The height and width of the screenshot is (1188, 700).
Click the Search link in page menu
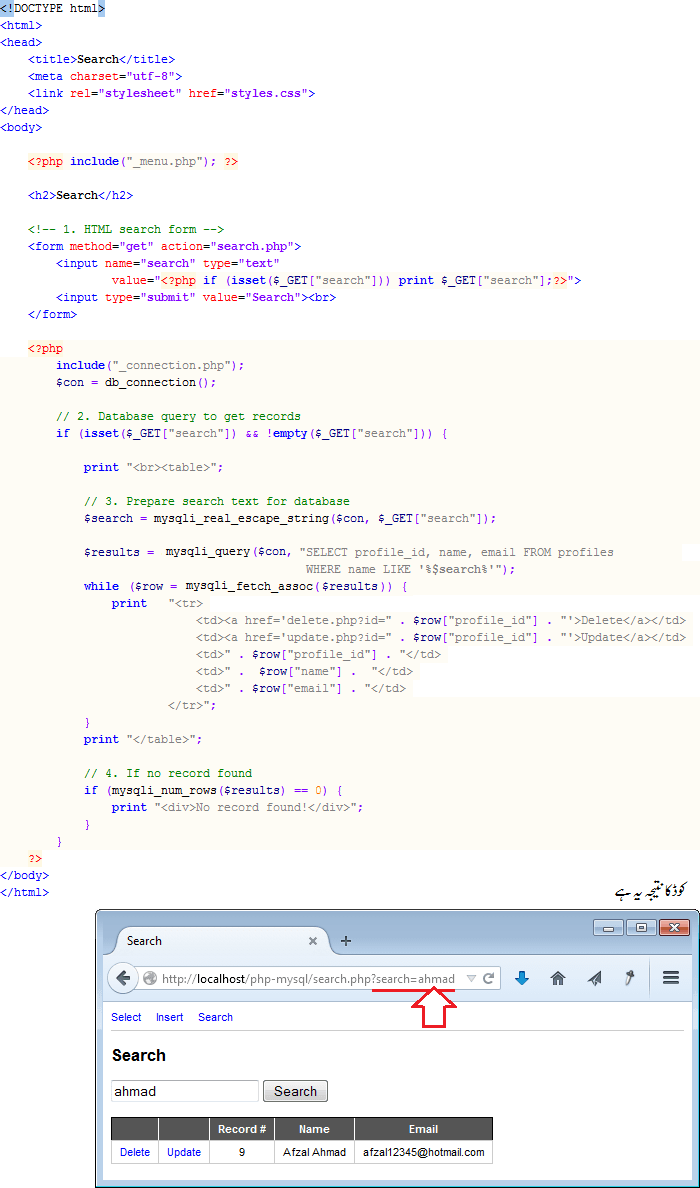(215, 1017)
